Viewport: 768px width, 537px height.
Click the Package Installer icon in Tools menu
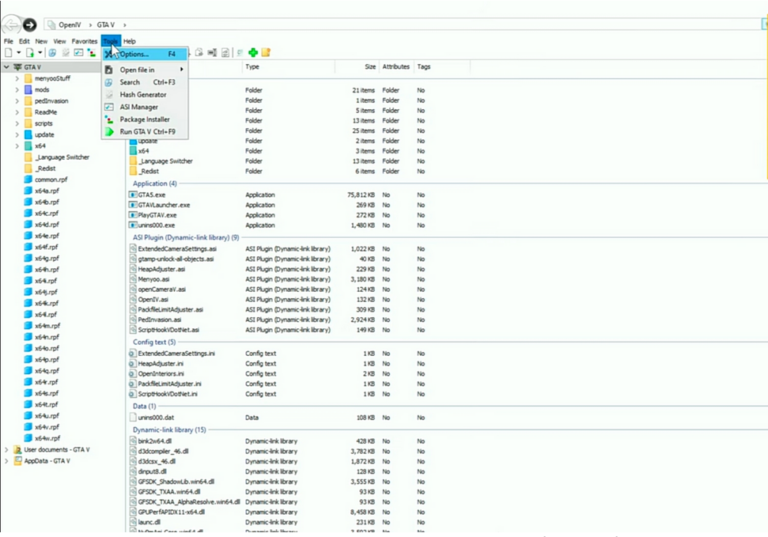[x=109, y=120]
